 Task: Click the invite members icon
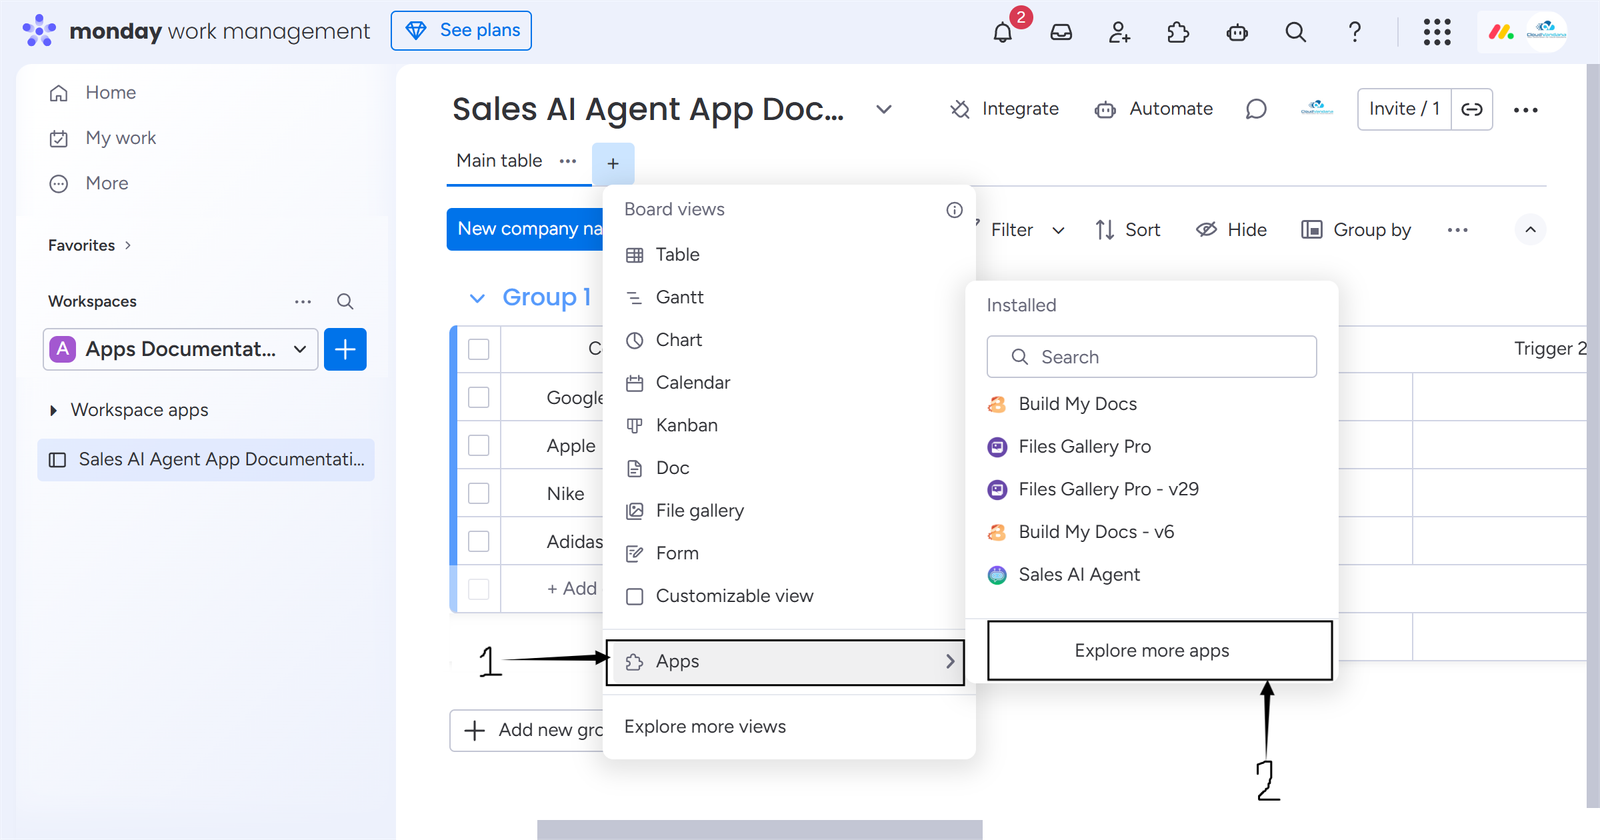coord(1119,32)
